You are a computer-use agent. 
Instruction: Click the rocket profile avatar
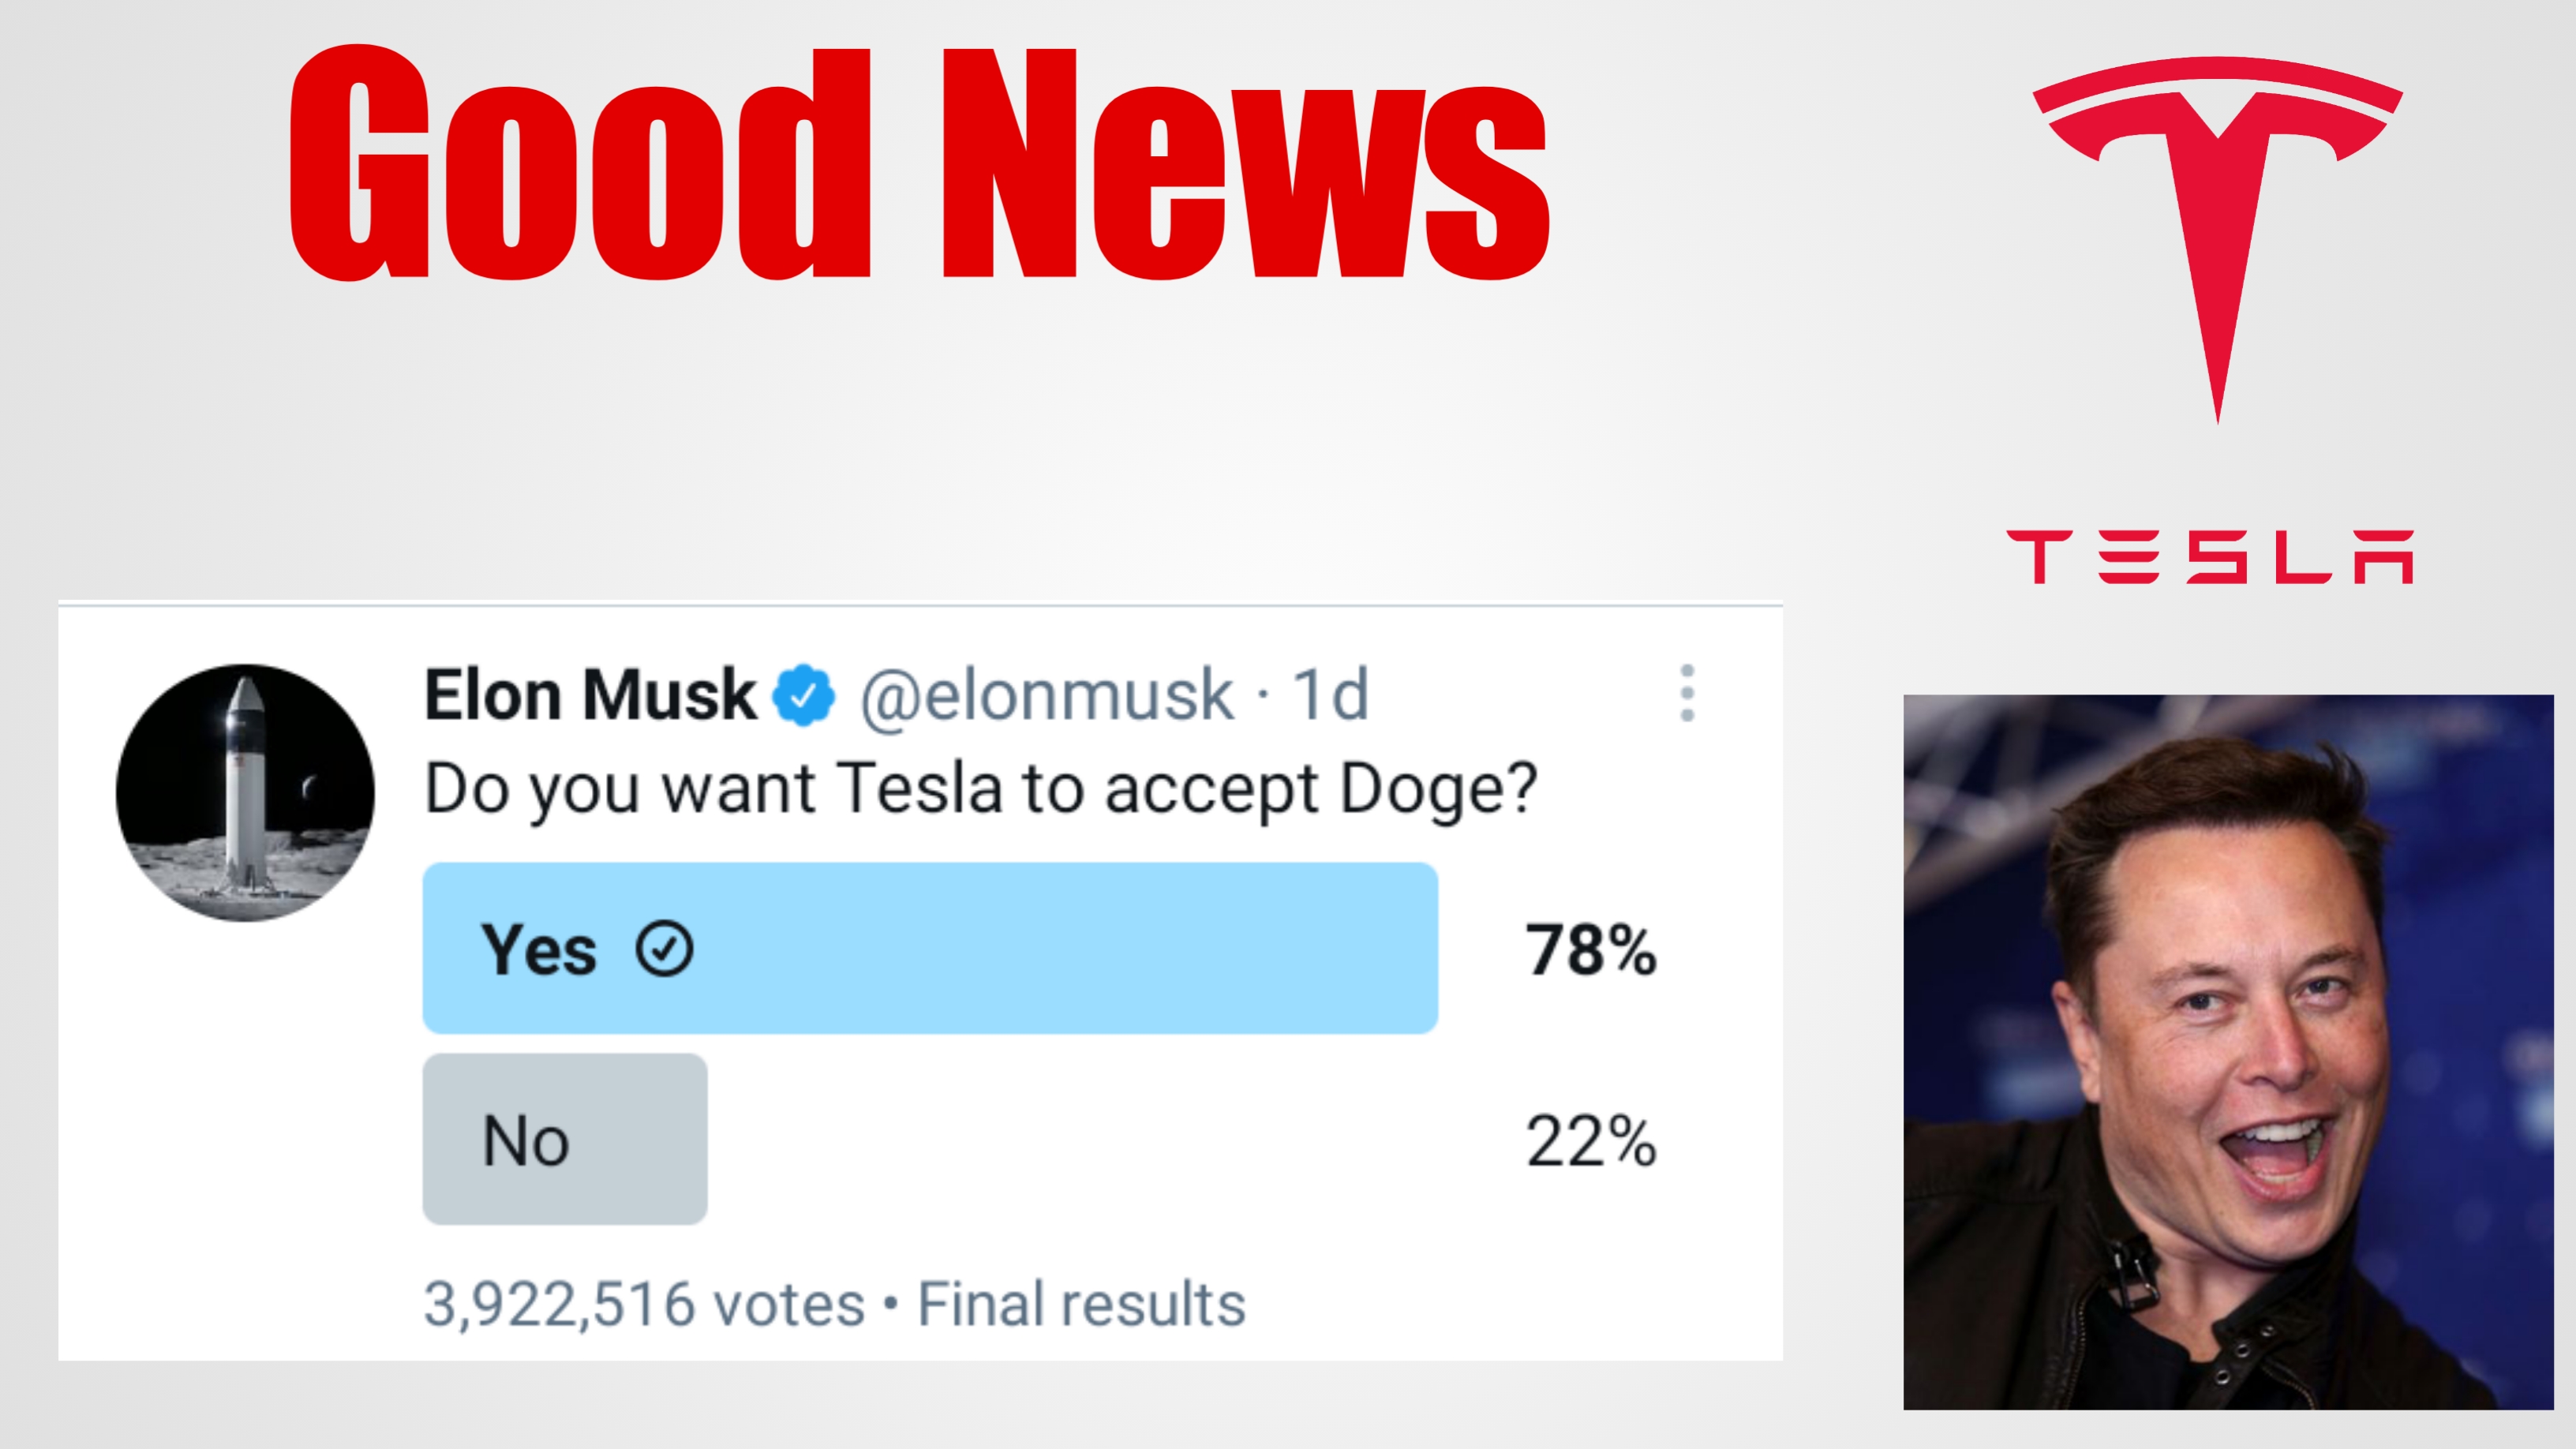click(x=245, y=792)
